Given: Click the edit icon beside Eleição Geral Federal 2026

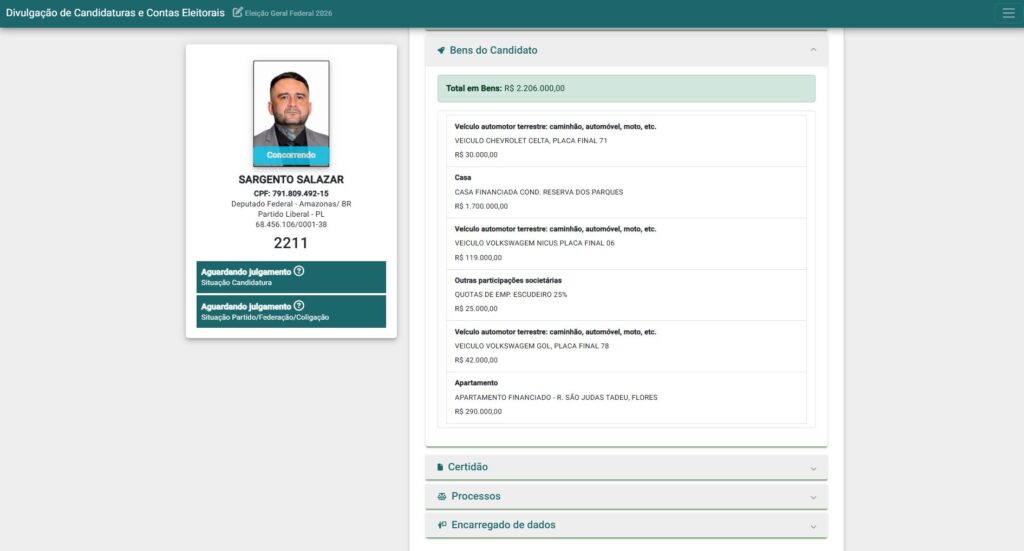Looking at the screenshot, I should pos(238,12).
